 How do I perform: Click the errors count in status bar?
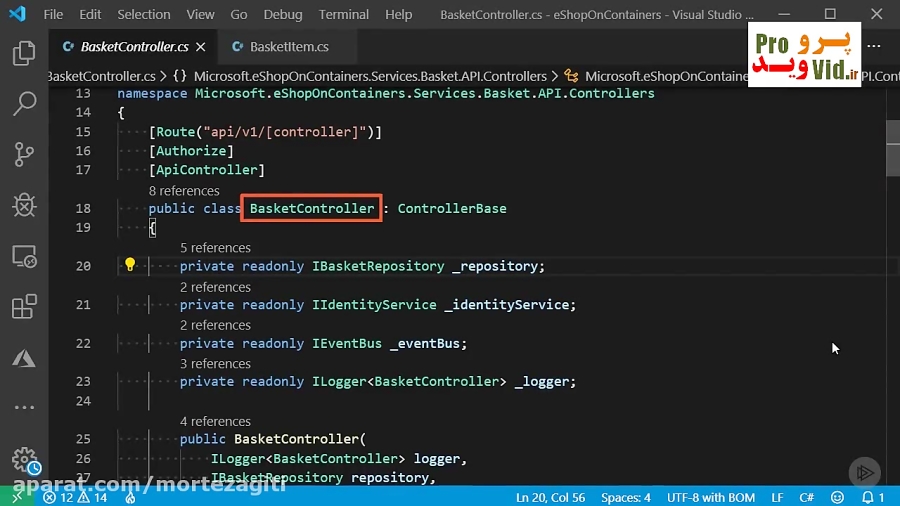[x=59, y=497]
